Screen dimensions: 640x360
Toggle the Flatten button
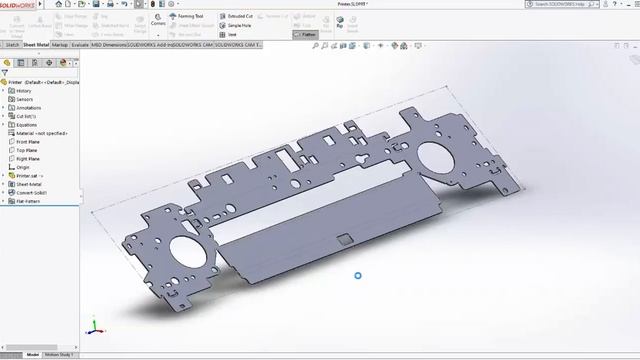point(305,35)
